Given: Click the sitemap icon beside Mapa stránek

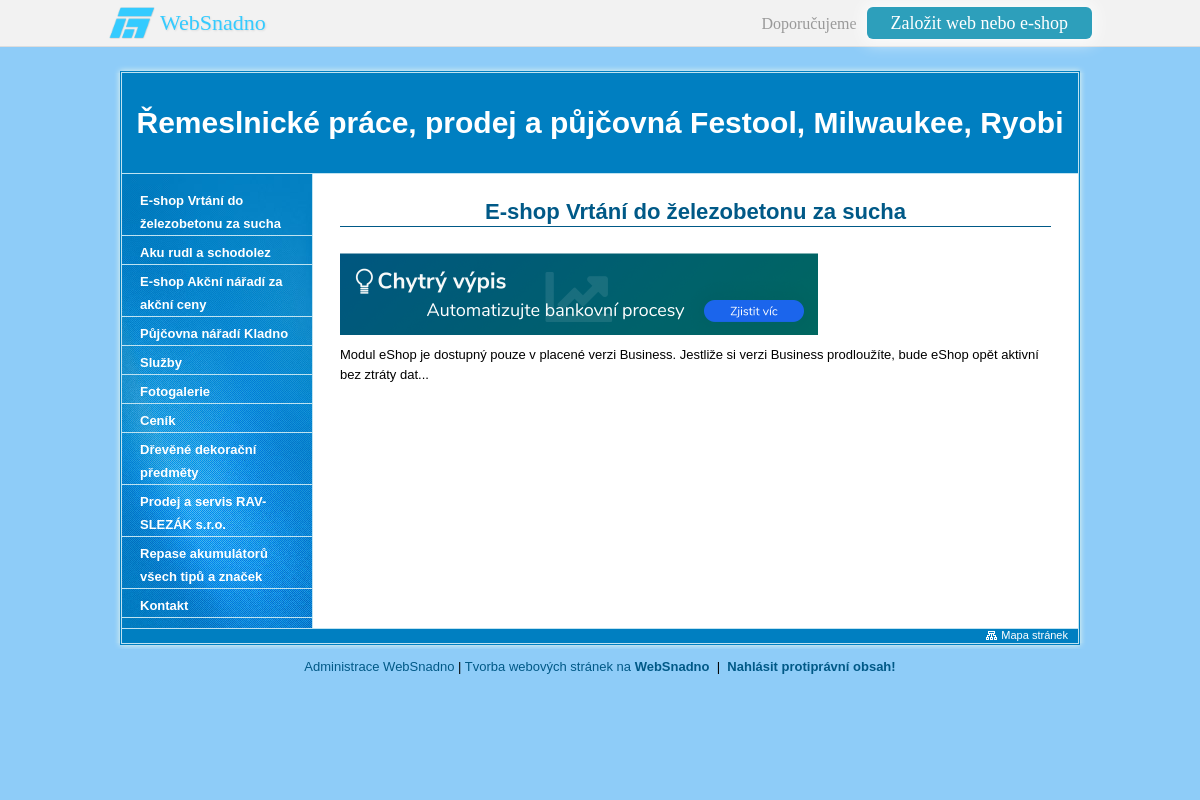Looking at the screenshot, I should pos(991,635).
